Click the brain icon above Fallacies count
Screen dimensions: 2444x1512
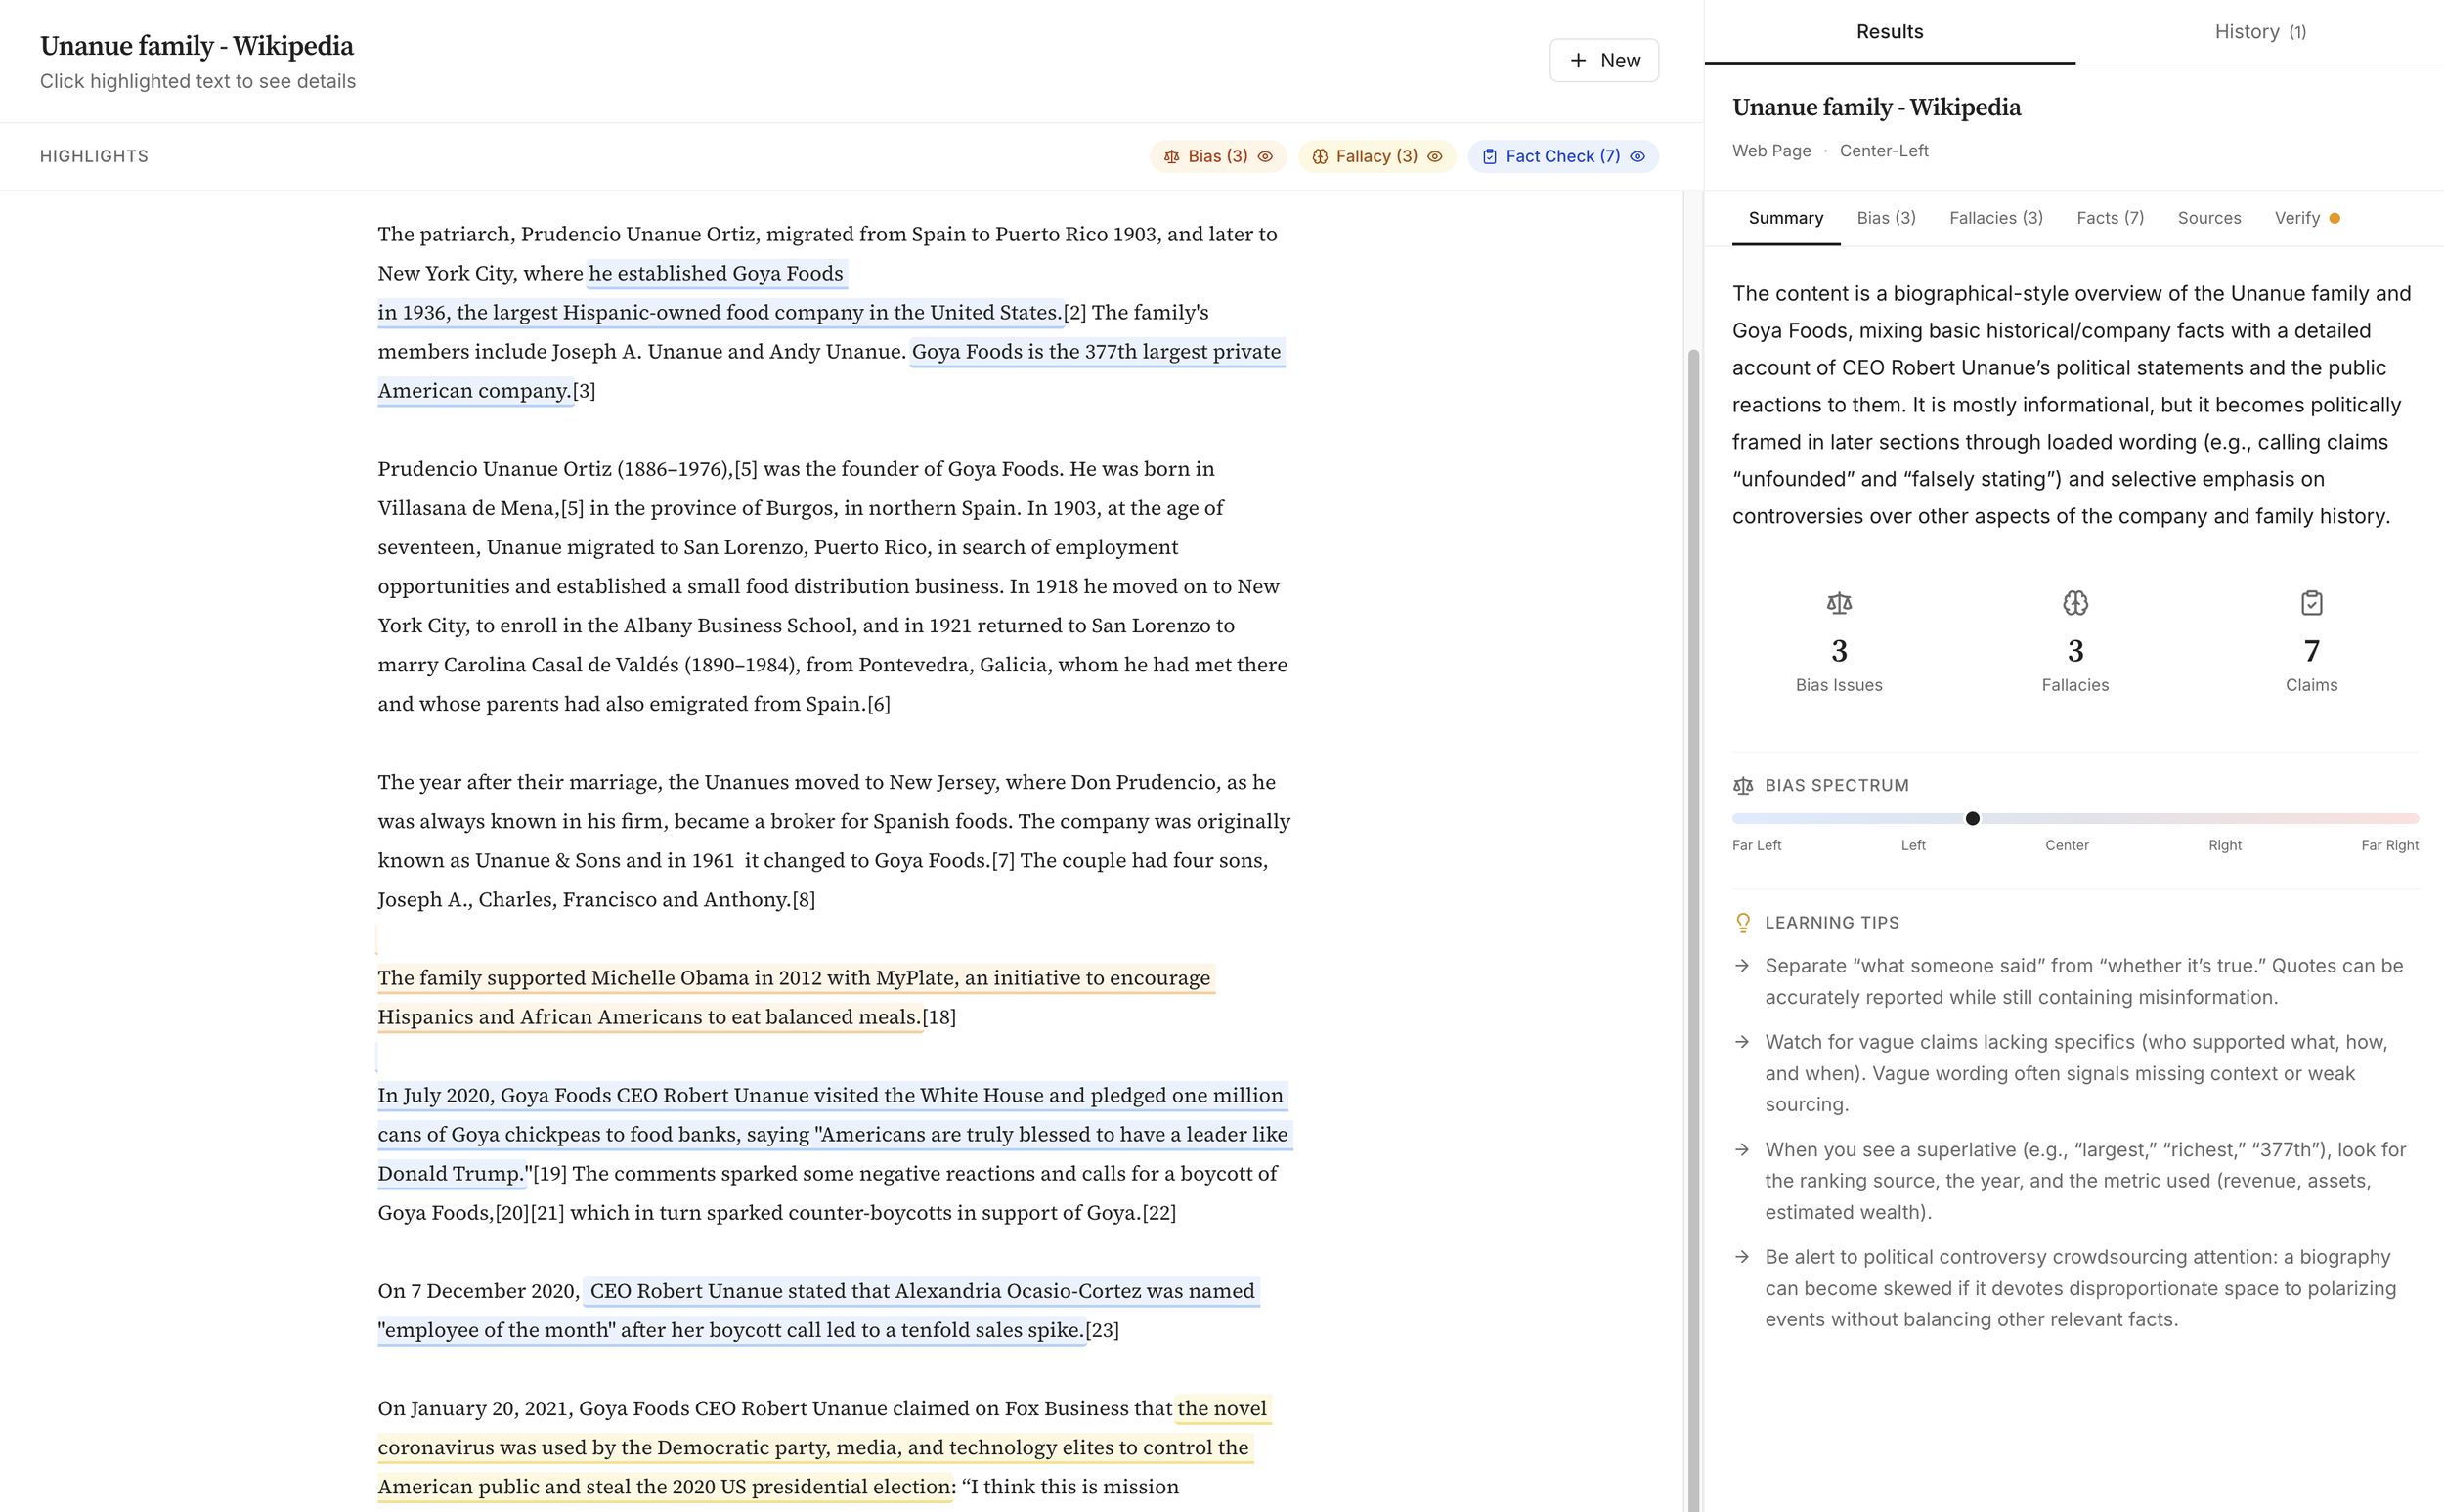[x=2075, y=603]
